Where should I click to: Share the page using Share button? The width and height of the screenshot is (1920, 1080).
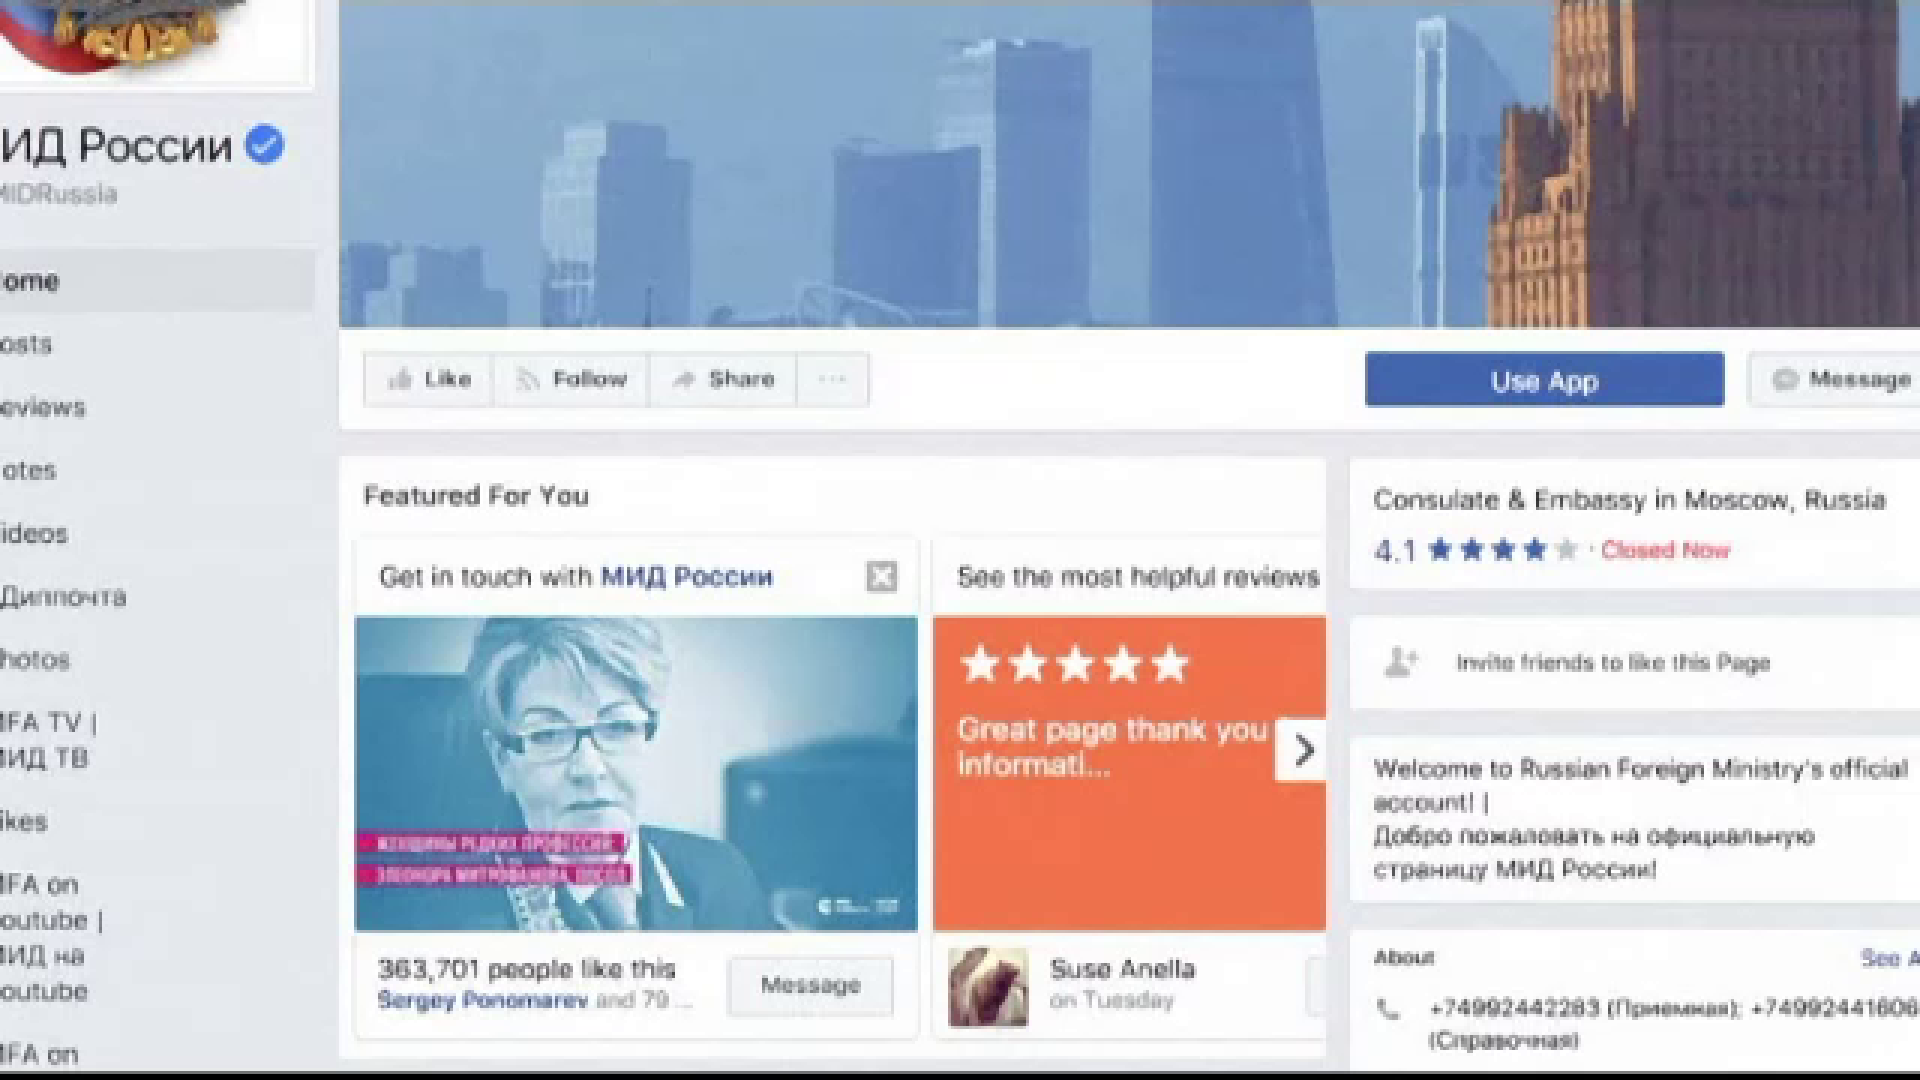723,379
